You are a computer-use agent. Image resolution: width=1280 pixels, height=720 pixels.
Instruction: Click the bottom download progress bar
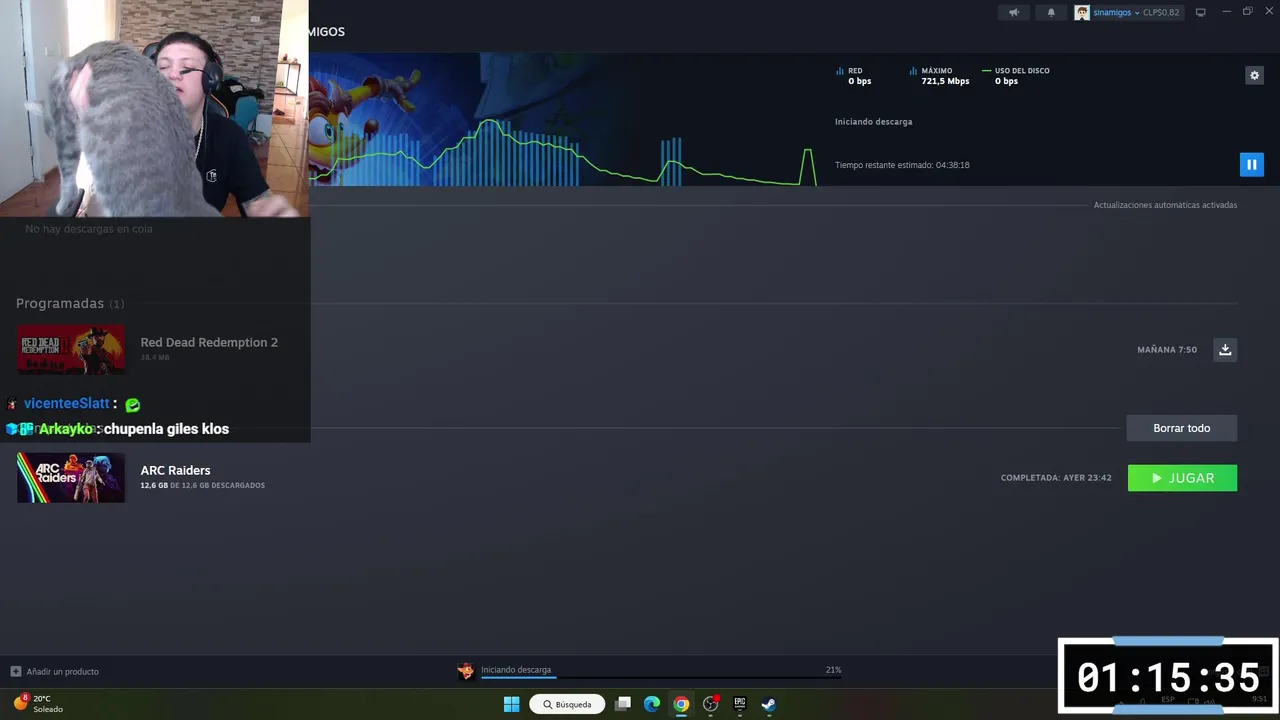[661, 677]
